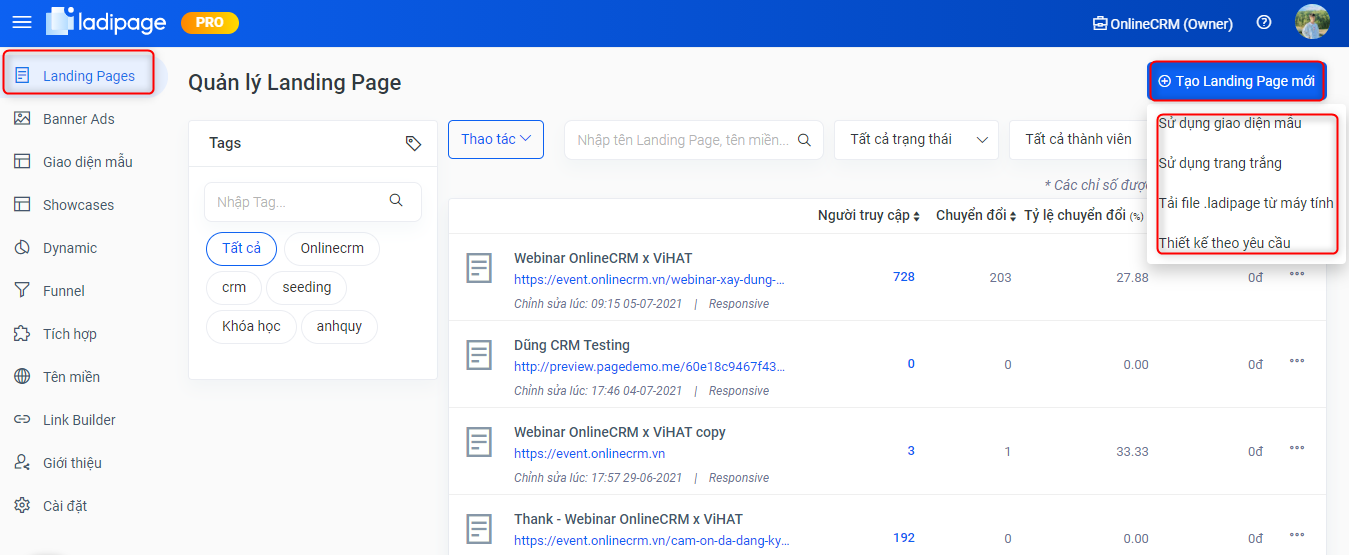Screen dimensions: 1349x555
Task: Select the crm tag
Action: [x=234, y=287]
